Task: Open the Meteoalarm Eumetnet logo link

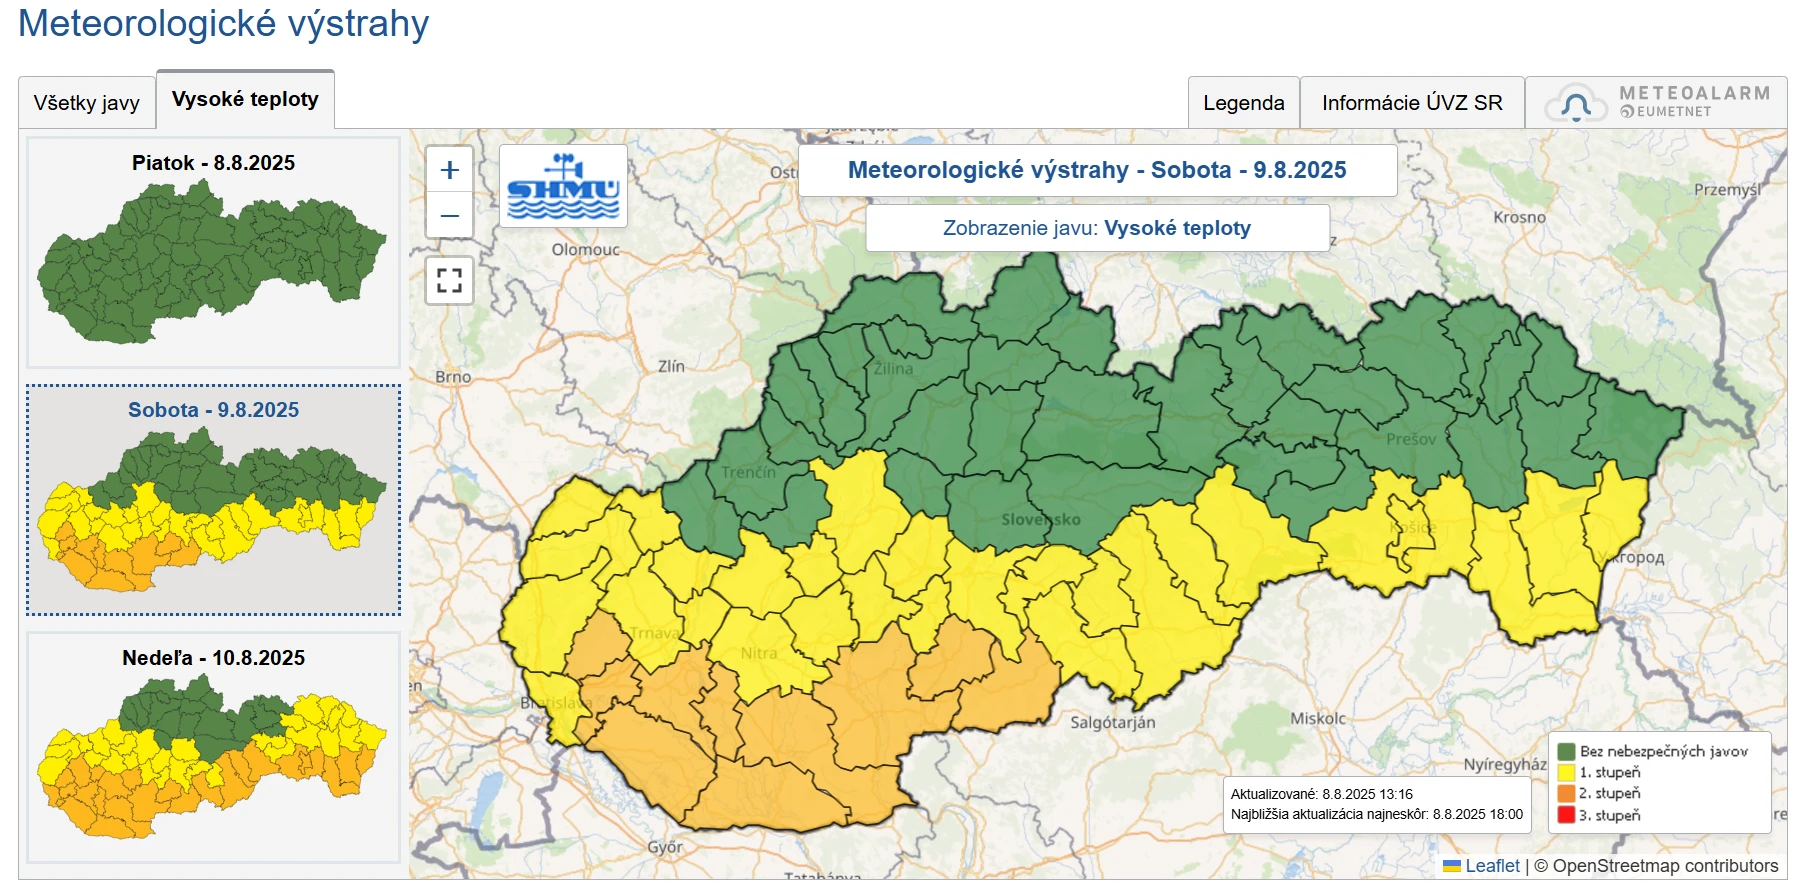Action: pyautogui.click(x=1656, y=103)
